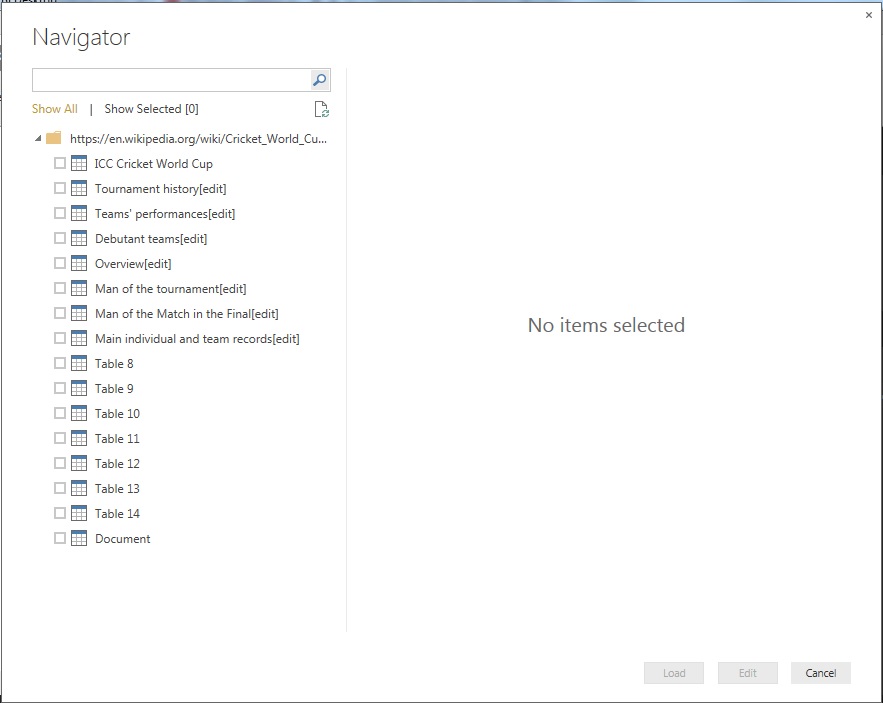Check the ICC Cricket World Cup checkbox

60,163
